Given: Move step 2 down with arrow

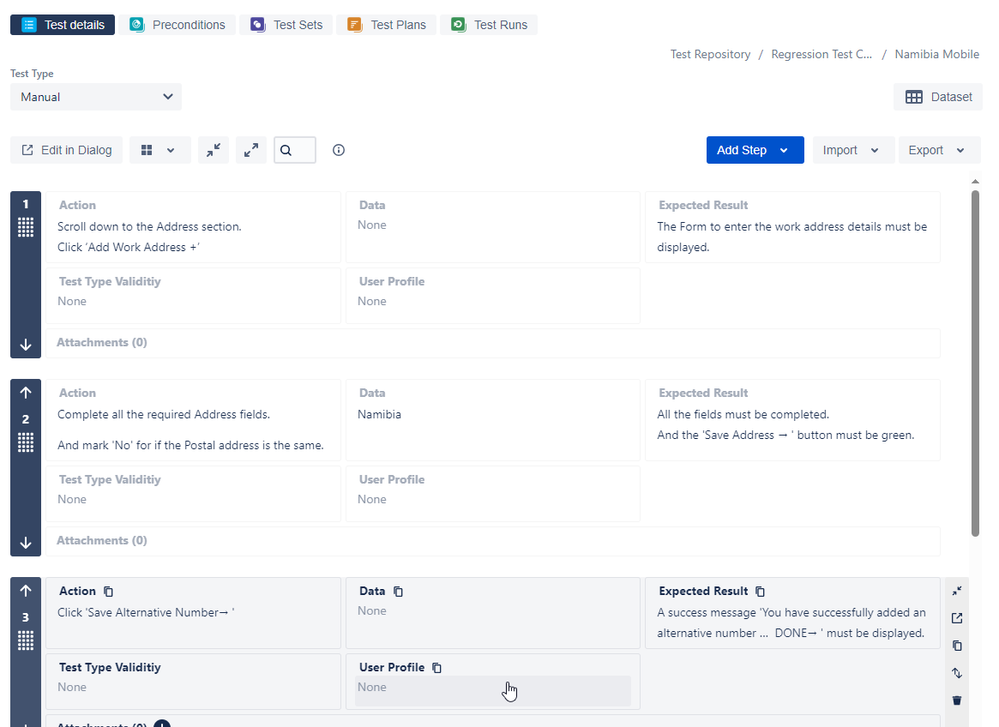Looking at the screenshot, I should click(x=25, y=543).
